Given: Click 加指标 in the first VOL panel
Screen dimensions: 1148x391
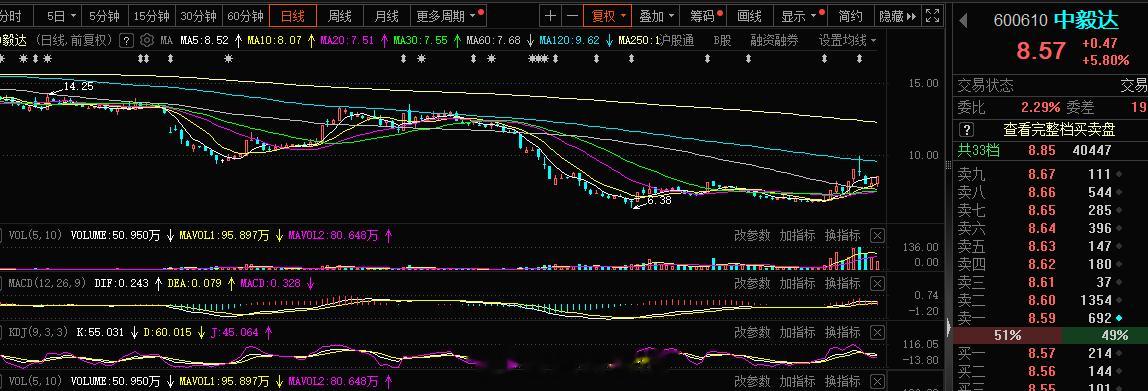Looking at the screenshot, I should click(x=797, y=235).
